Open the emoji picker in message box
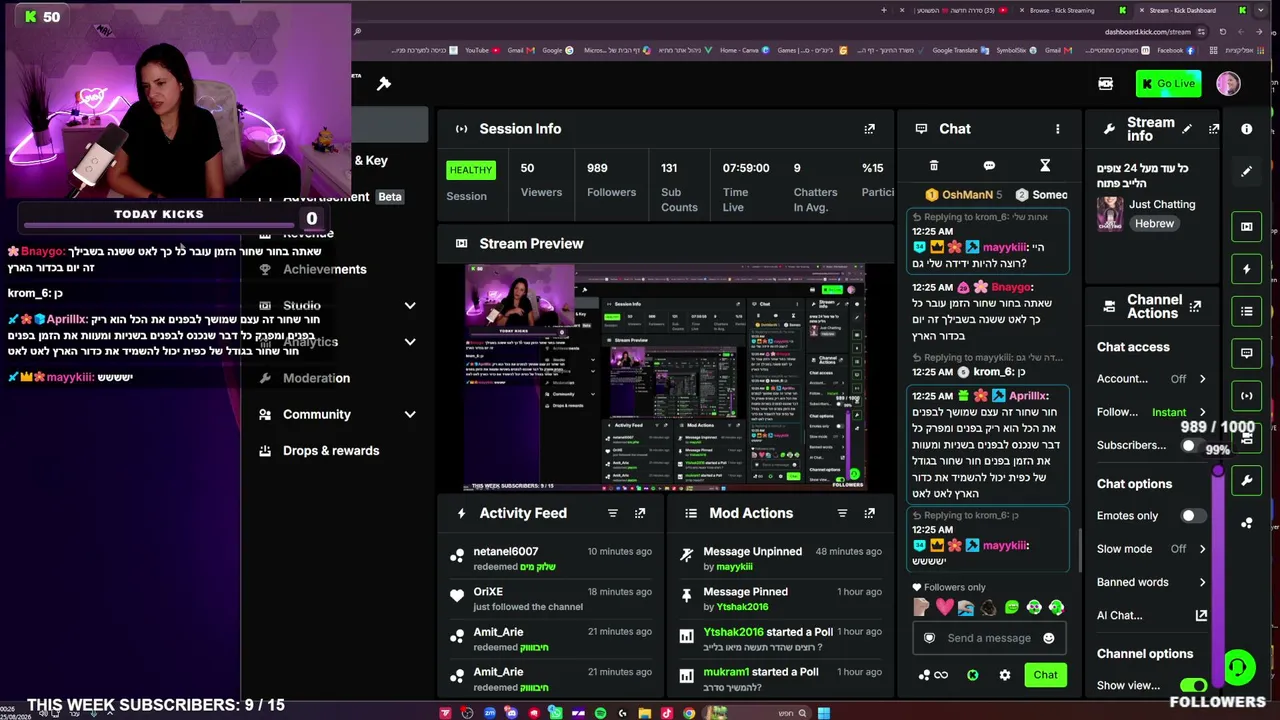This screenshot has height=720, width=1280. [x=1048, y=638]
